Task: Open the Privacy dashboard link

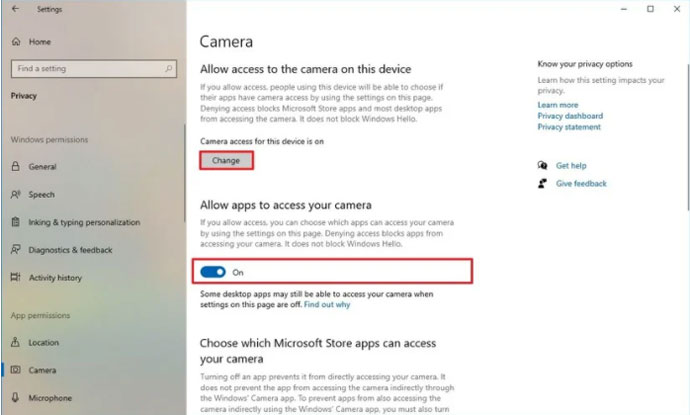Action: tap(570, 116)
